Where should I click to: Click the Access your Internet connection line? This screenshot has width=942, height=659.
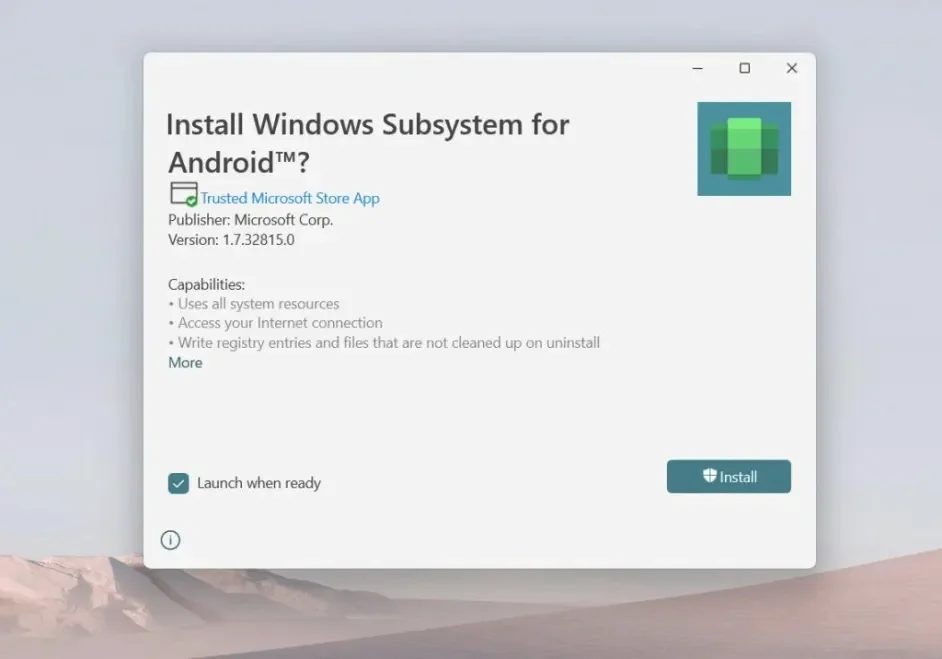pyautogui.click(x=276, y=323)
